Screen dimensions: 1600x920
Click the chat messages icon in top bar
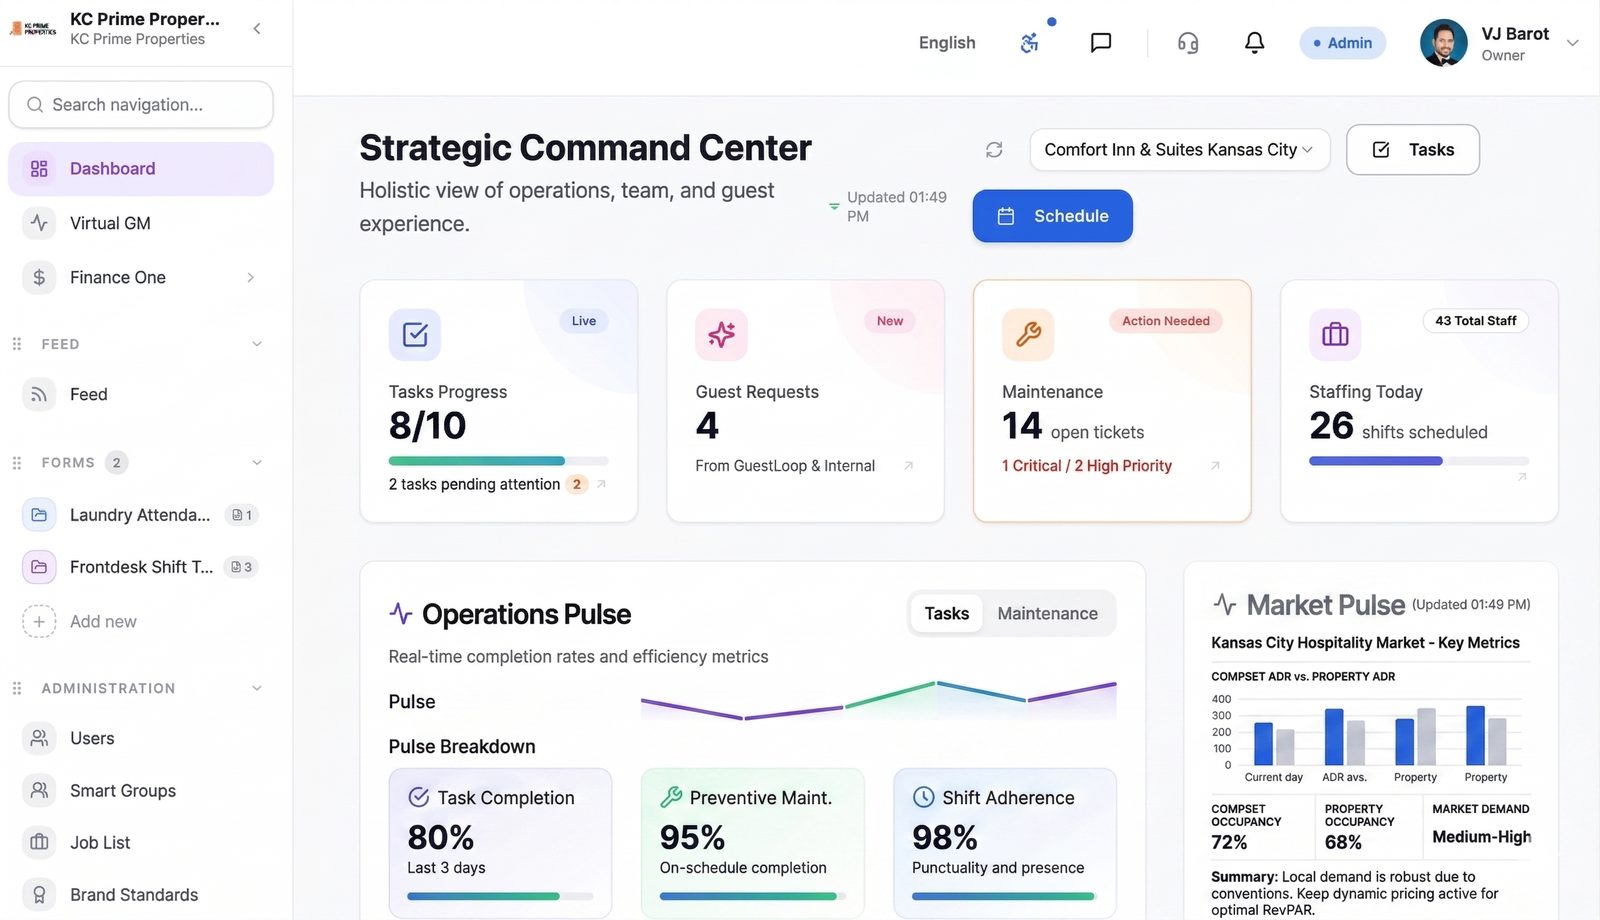[x=1100, y=42]
